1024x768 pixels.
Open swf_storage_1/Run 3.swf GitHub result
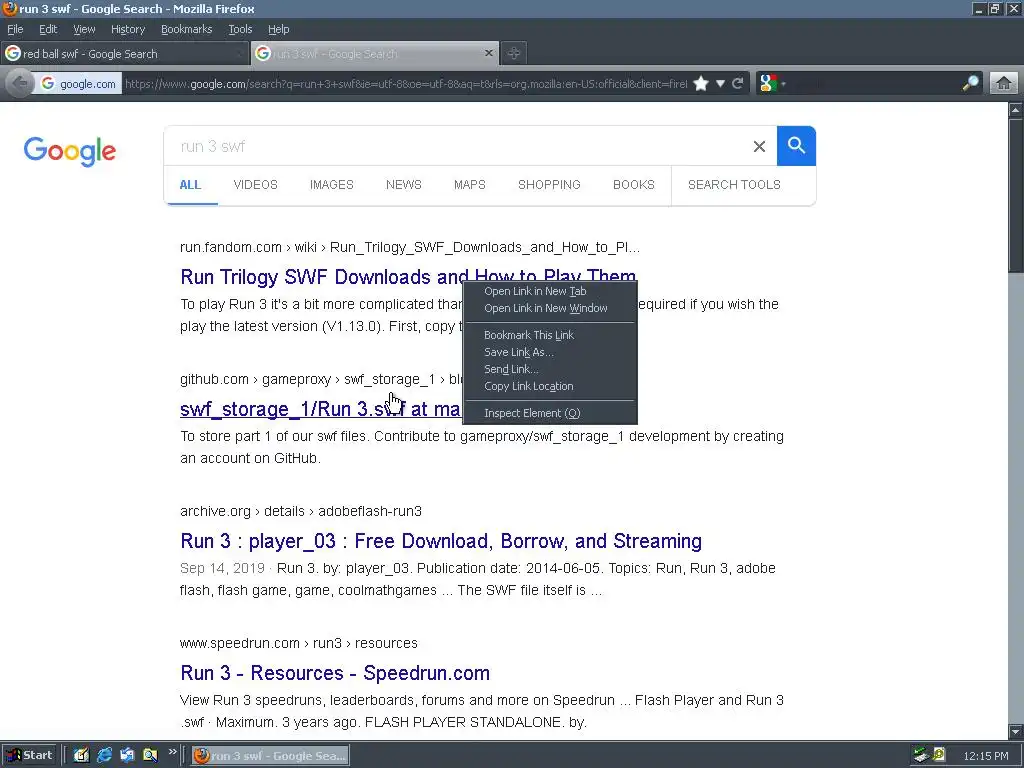[321, 409]
